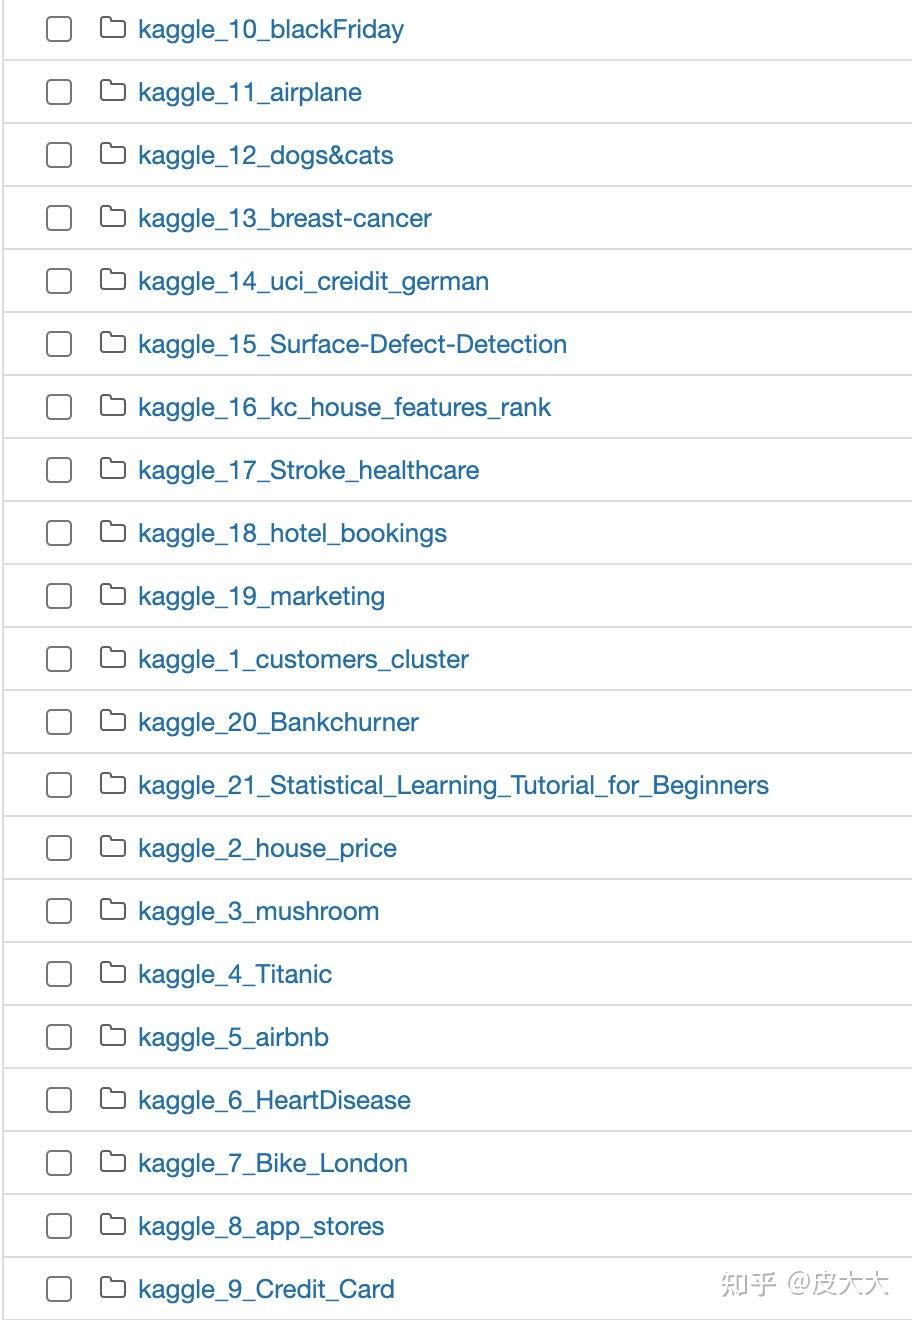The width and height of the screenshot is (912, 1320).
Task: Open kaggle_17_Stroke_healthcare folder
Action: pyautogui.click(x=309, y=470)
